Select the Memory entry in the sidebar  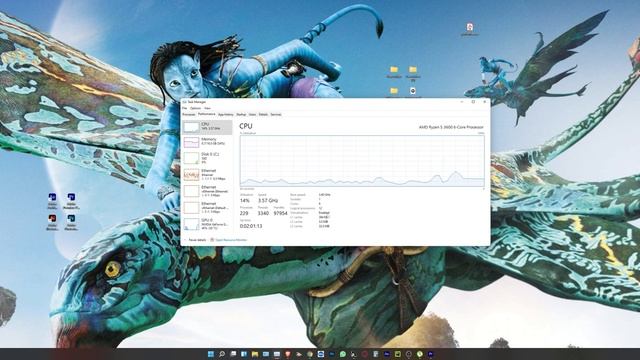207,142
